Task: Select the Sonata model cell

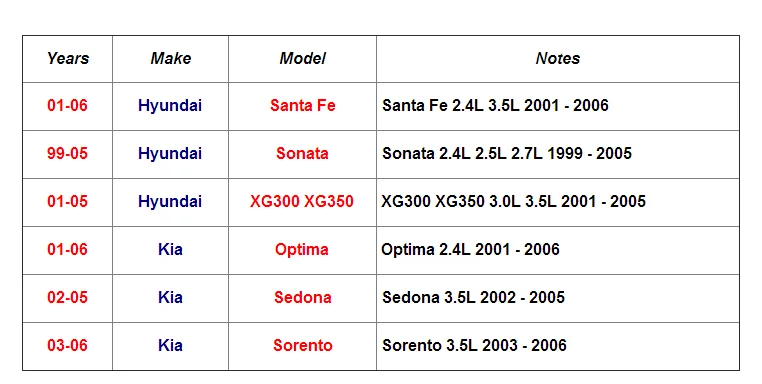Action: tap(302, 154)
